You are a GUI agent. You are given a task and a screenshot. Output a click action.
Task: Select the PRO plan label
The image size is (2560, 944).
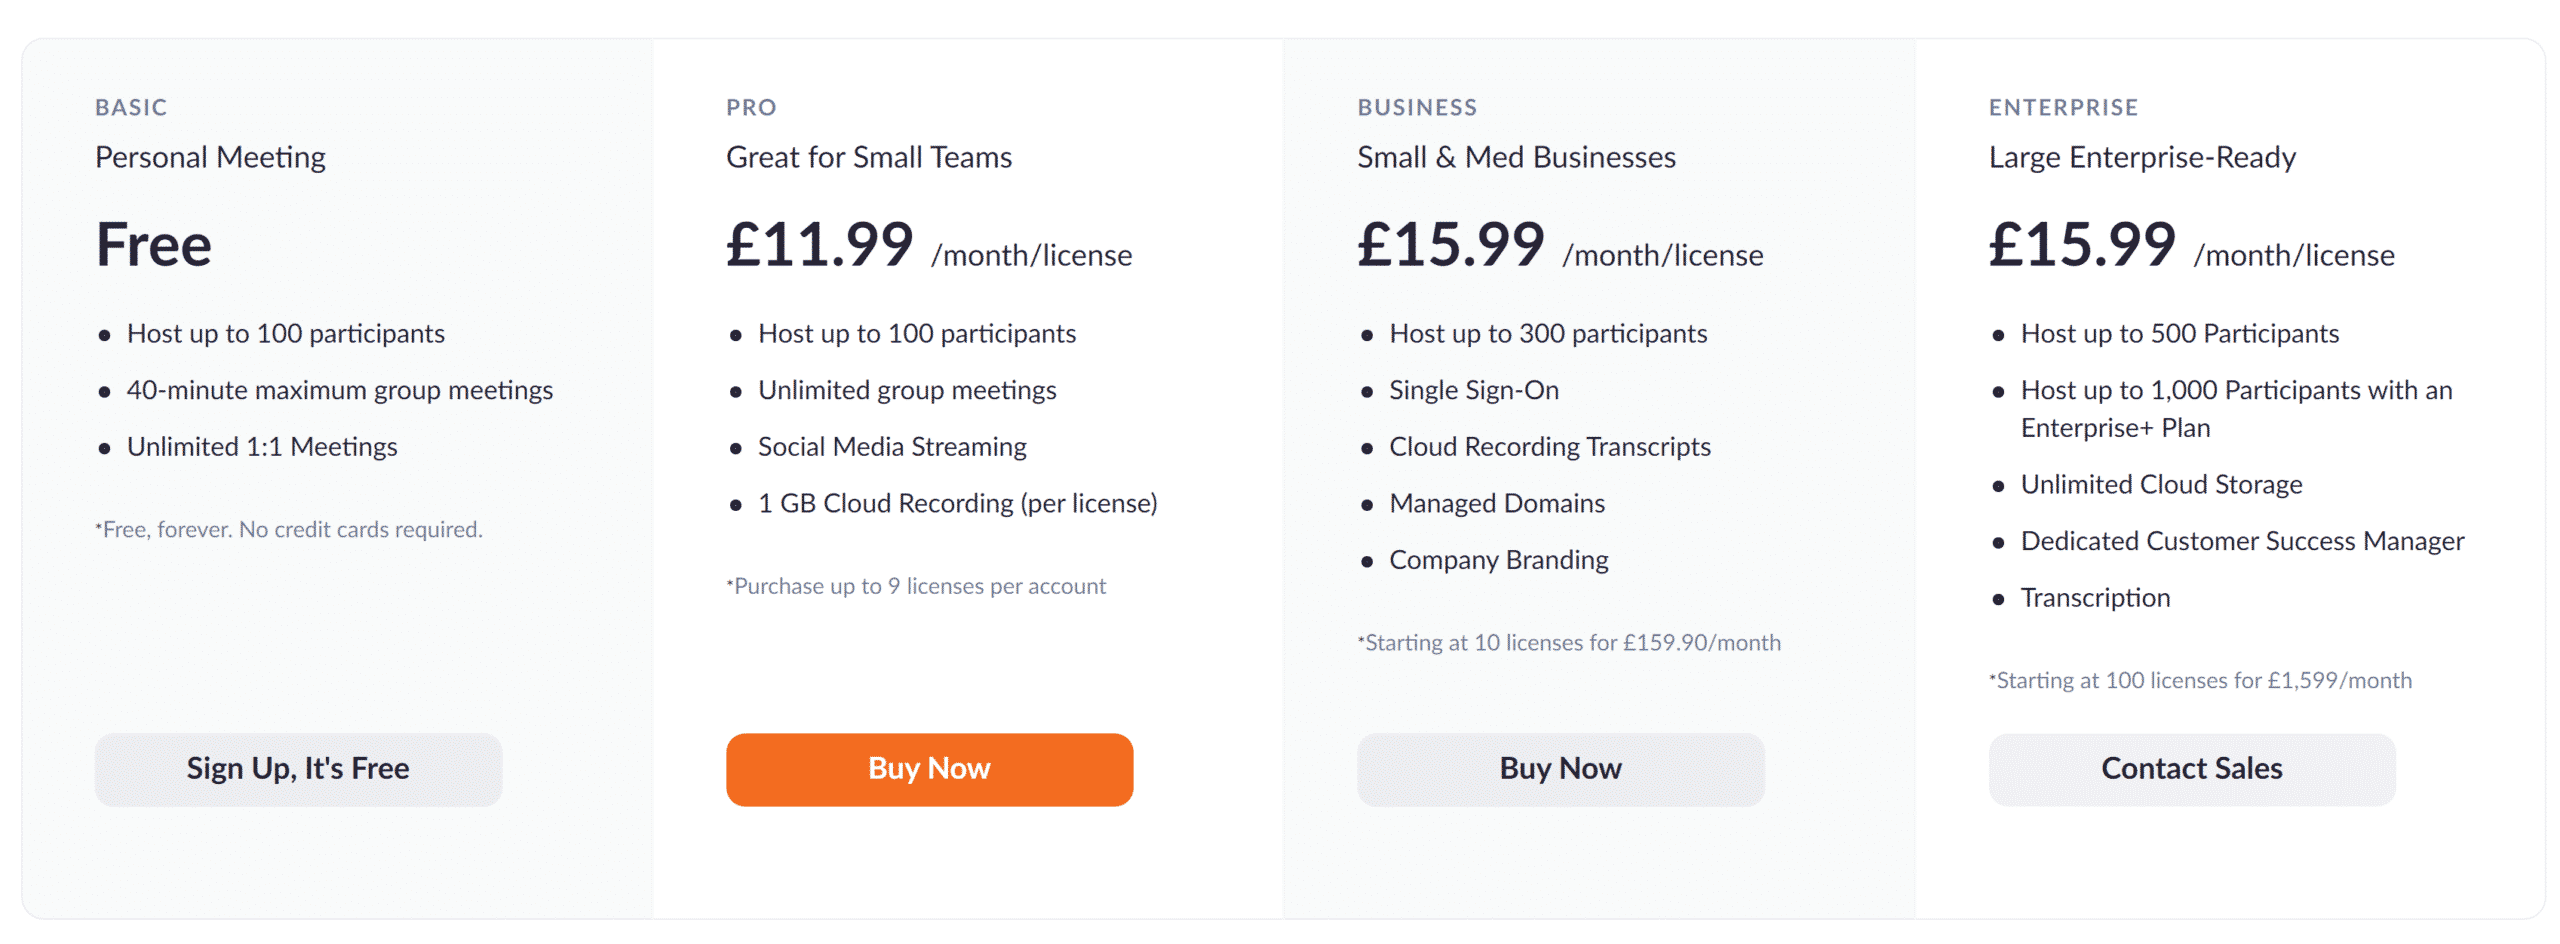pos(751,106)
